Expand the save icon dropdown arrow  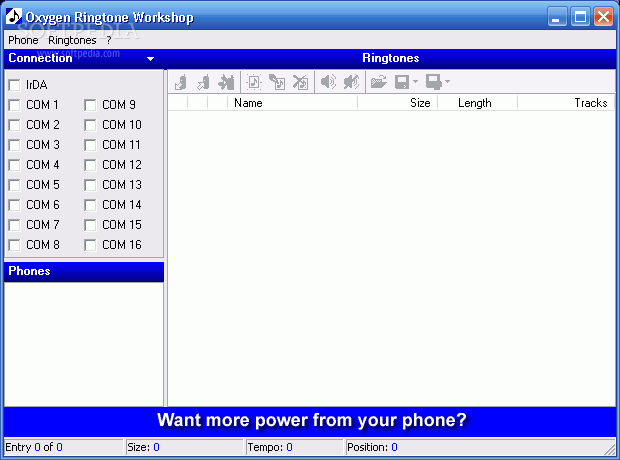(415, 82)
